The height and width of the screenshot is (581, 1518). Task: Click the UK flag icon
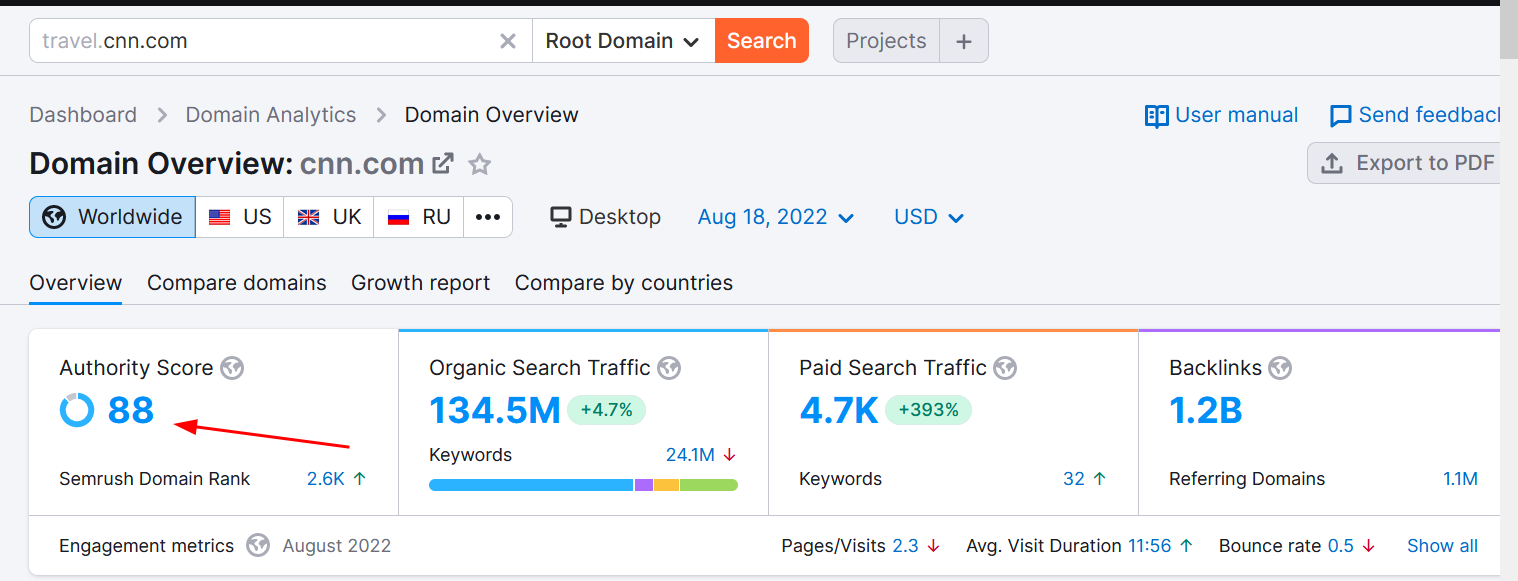click(309, 217)
